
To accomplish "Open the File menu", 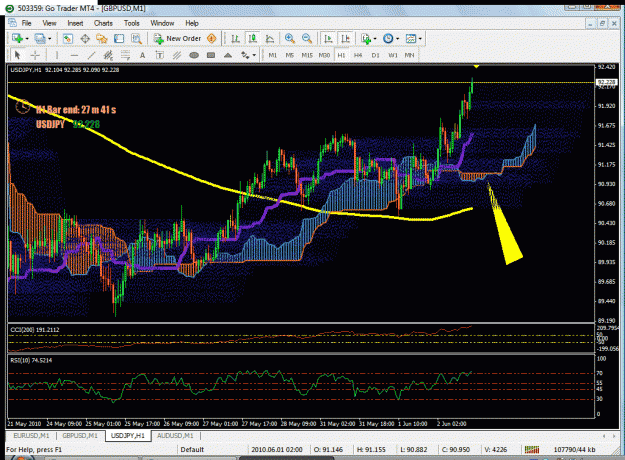I will click(x=26, y=23).
